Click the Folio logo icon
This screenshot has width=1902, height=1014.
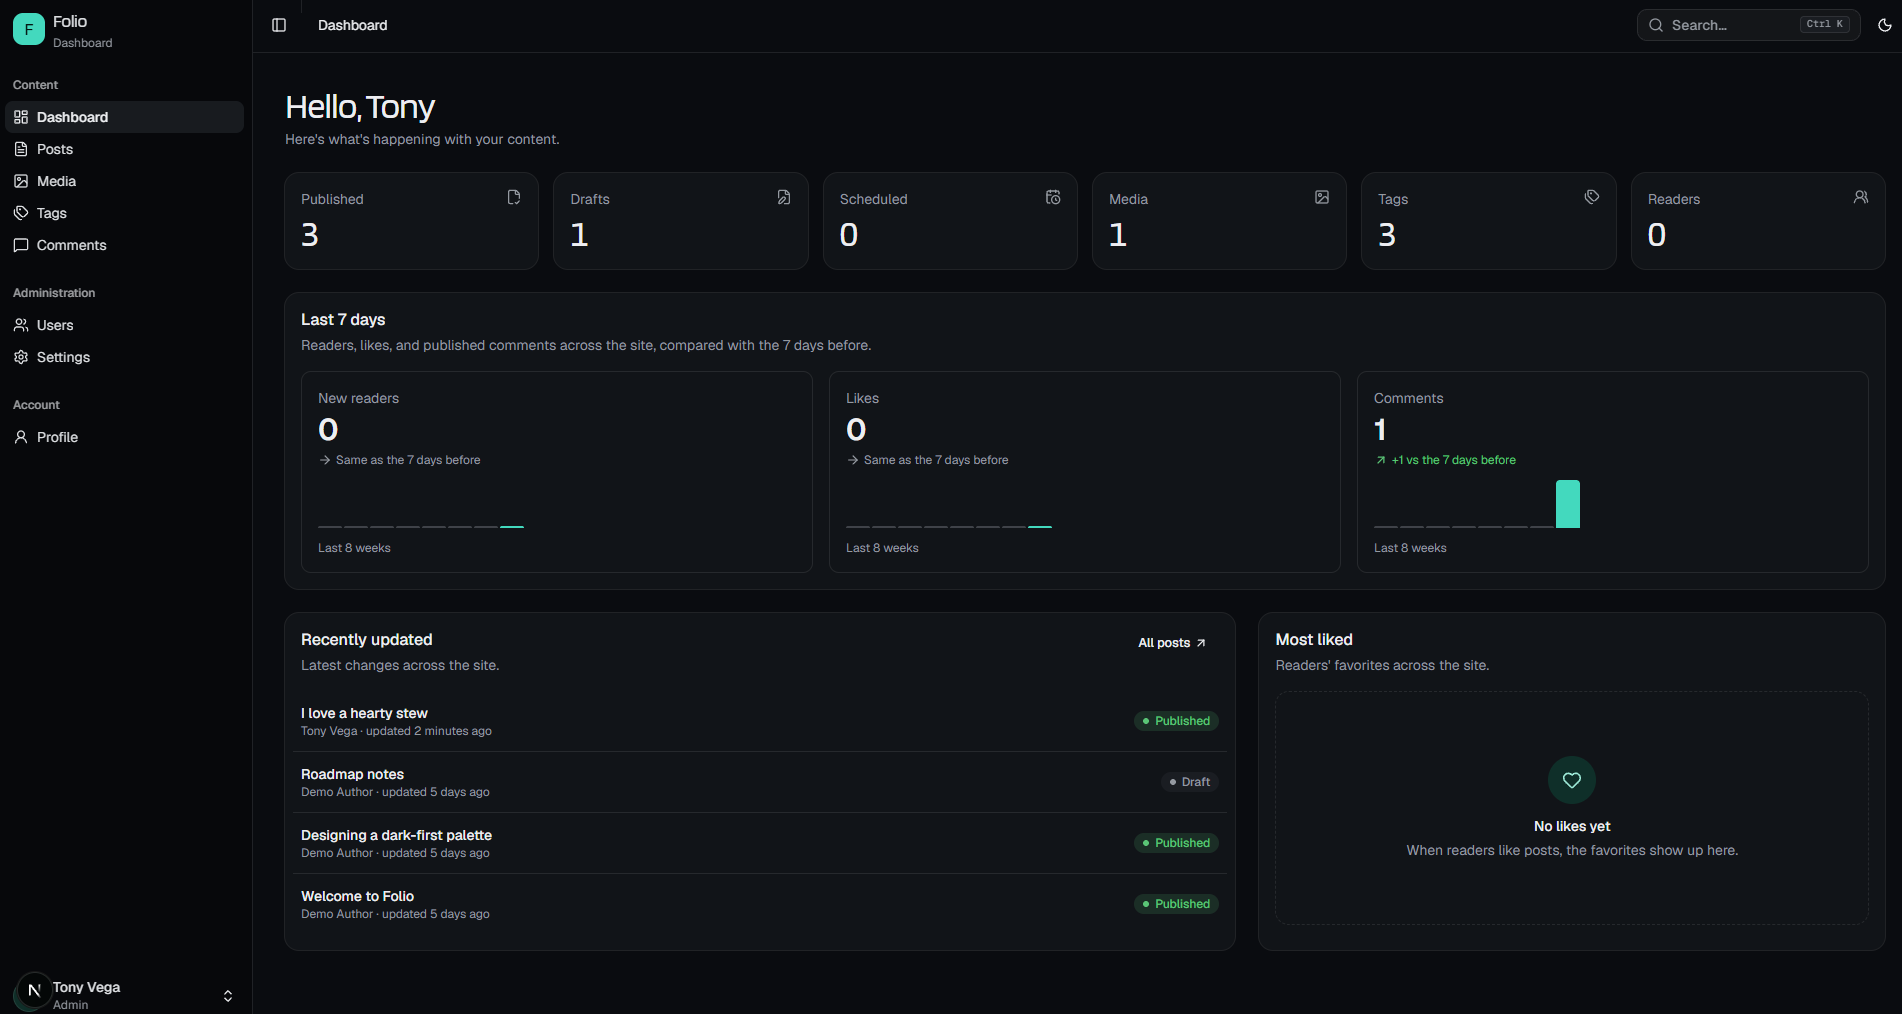[x=29, y=30]
